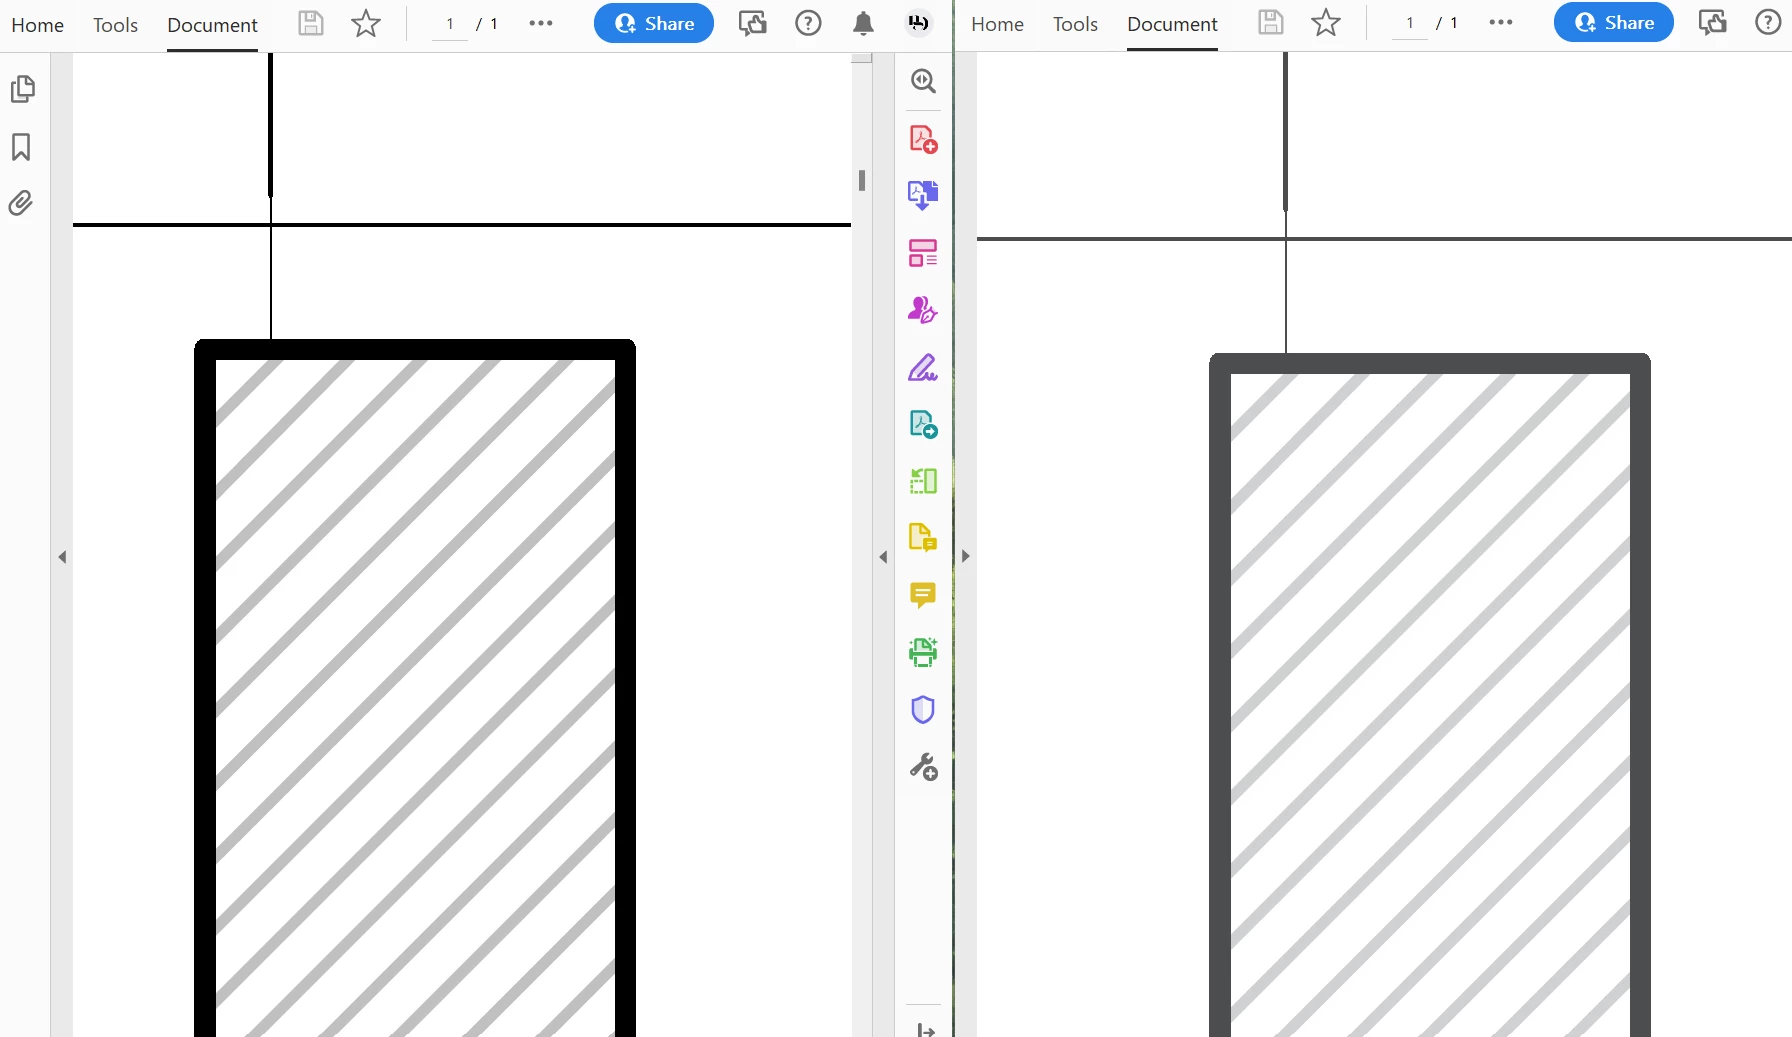Switch to Home tab in the right window
Screen dimensions: 1792x1037
998,24
